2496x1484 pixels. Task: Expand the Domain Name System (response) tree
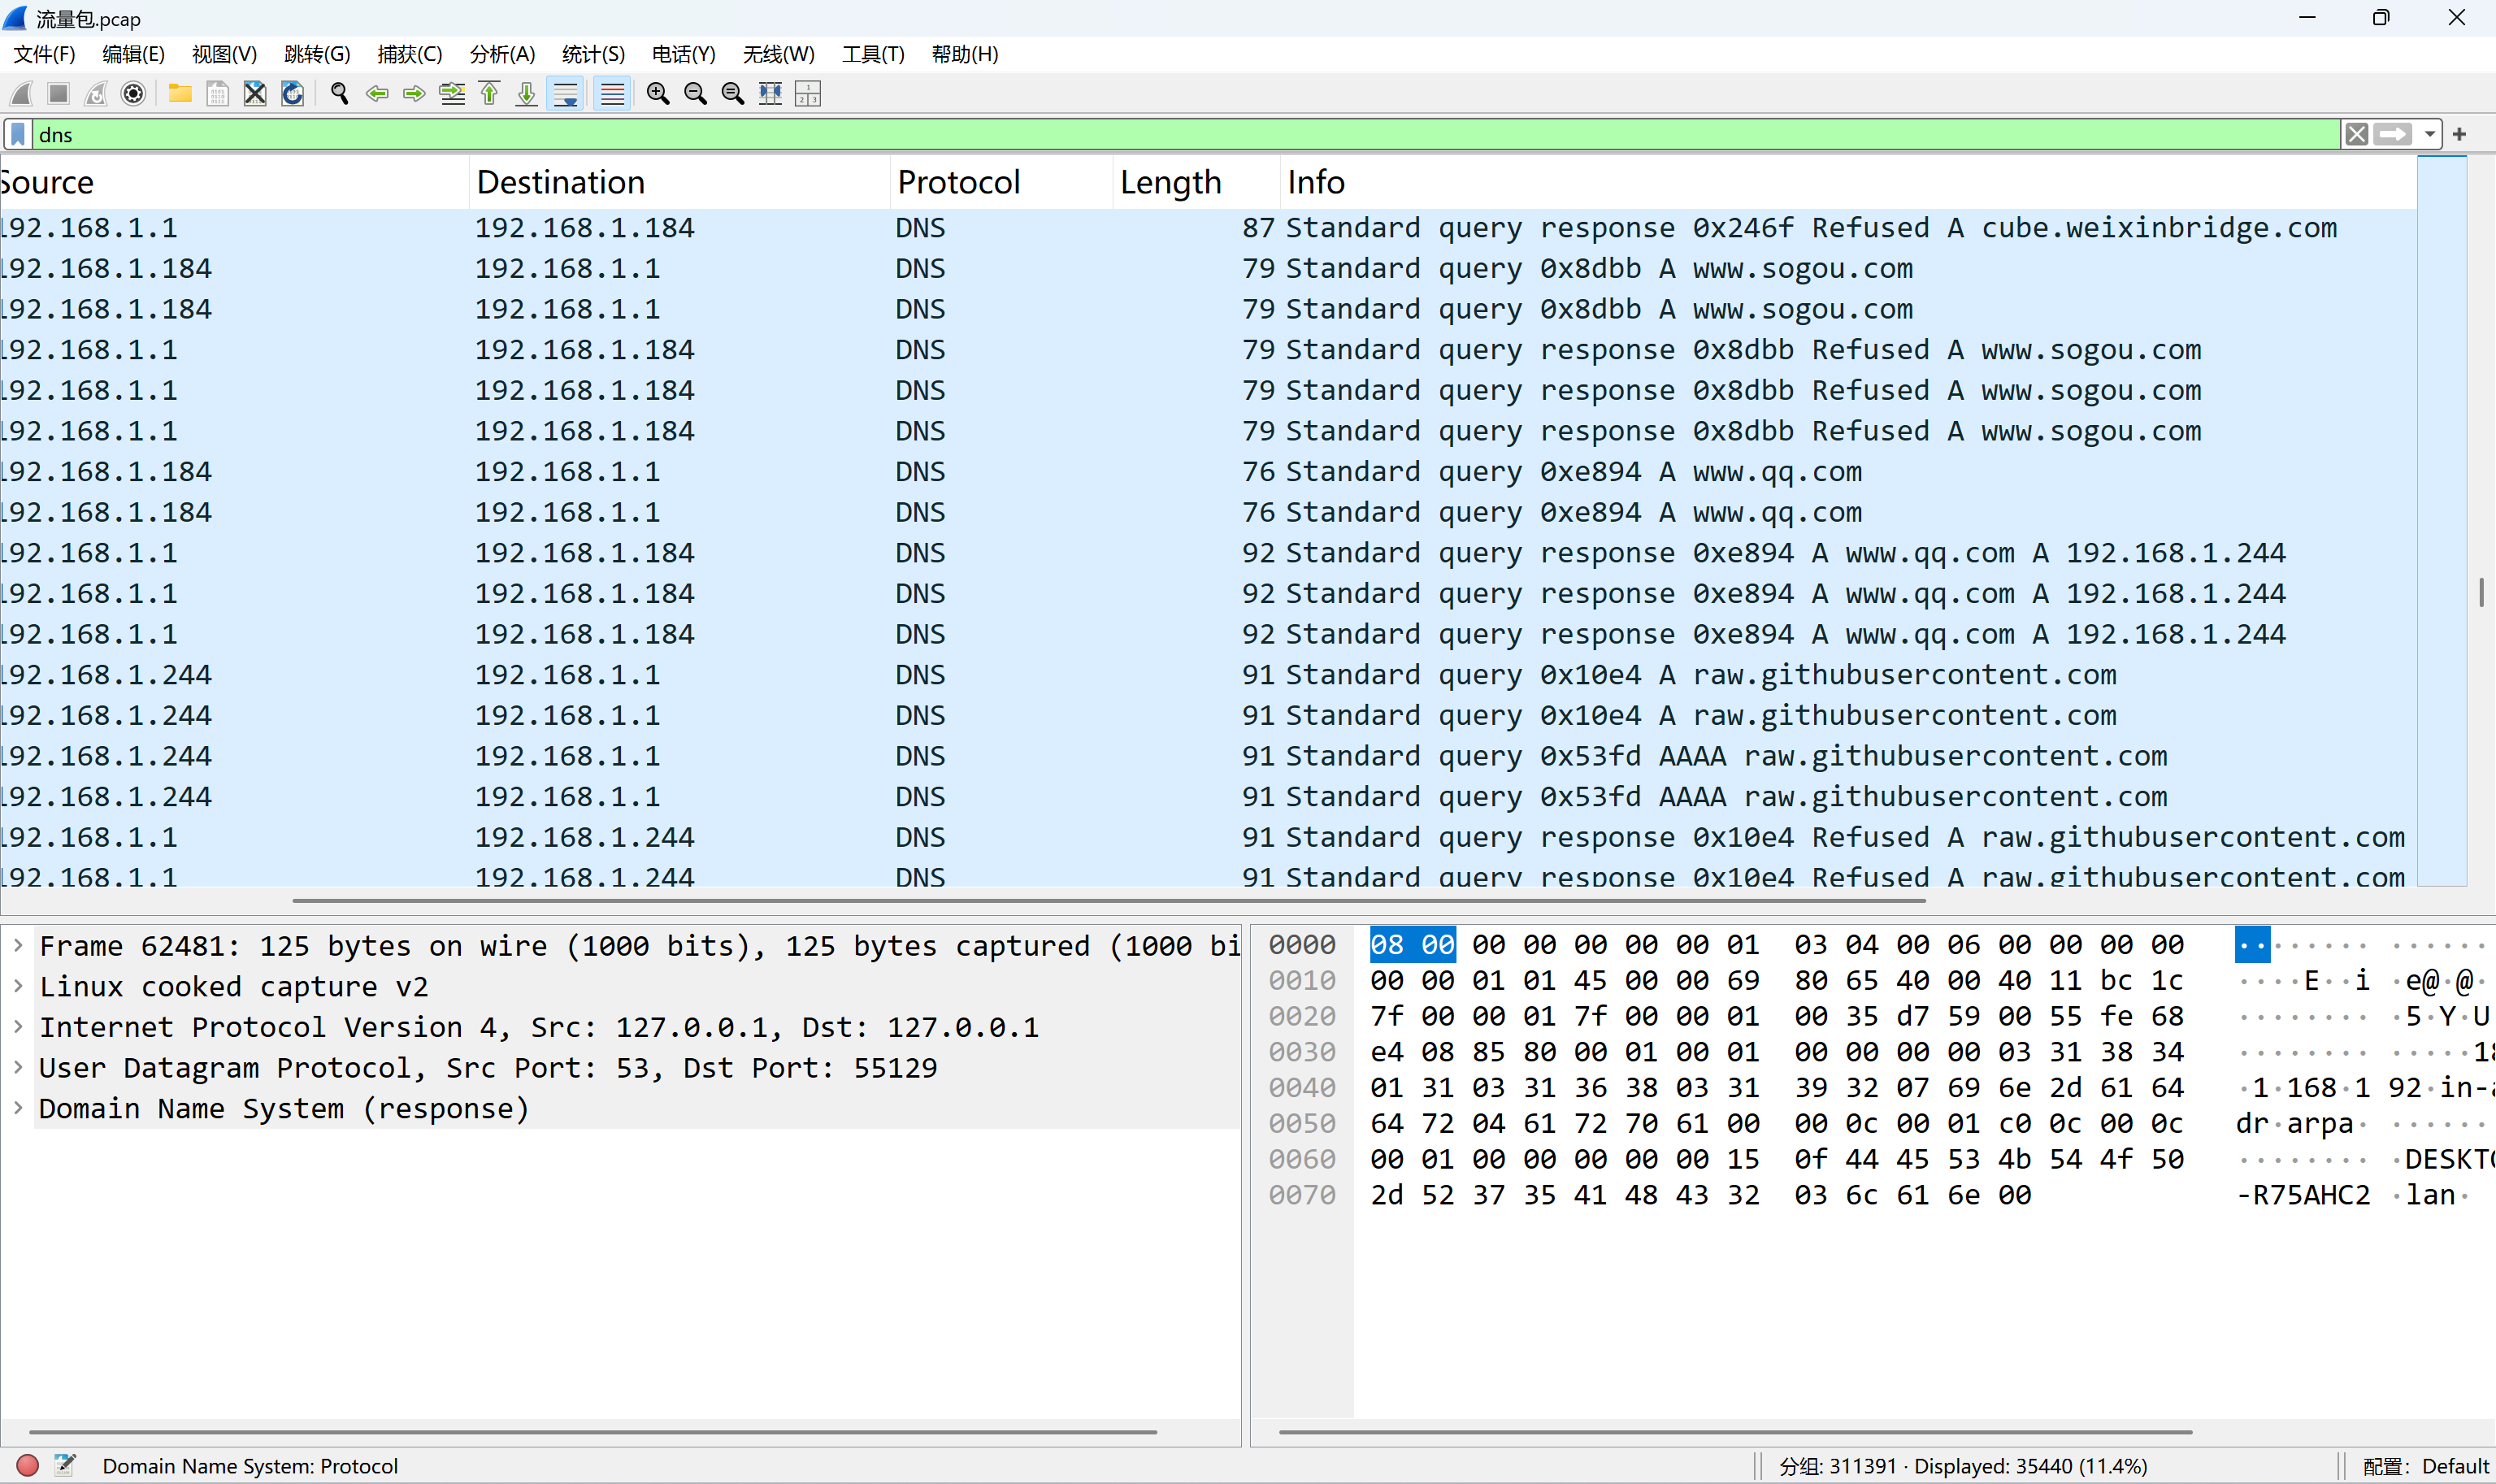coord(18,1108)
